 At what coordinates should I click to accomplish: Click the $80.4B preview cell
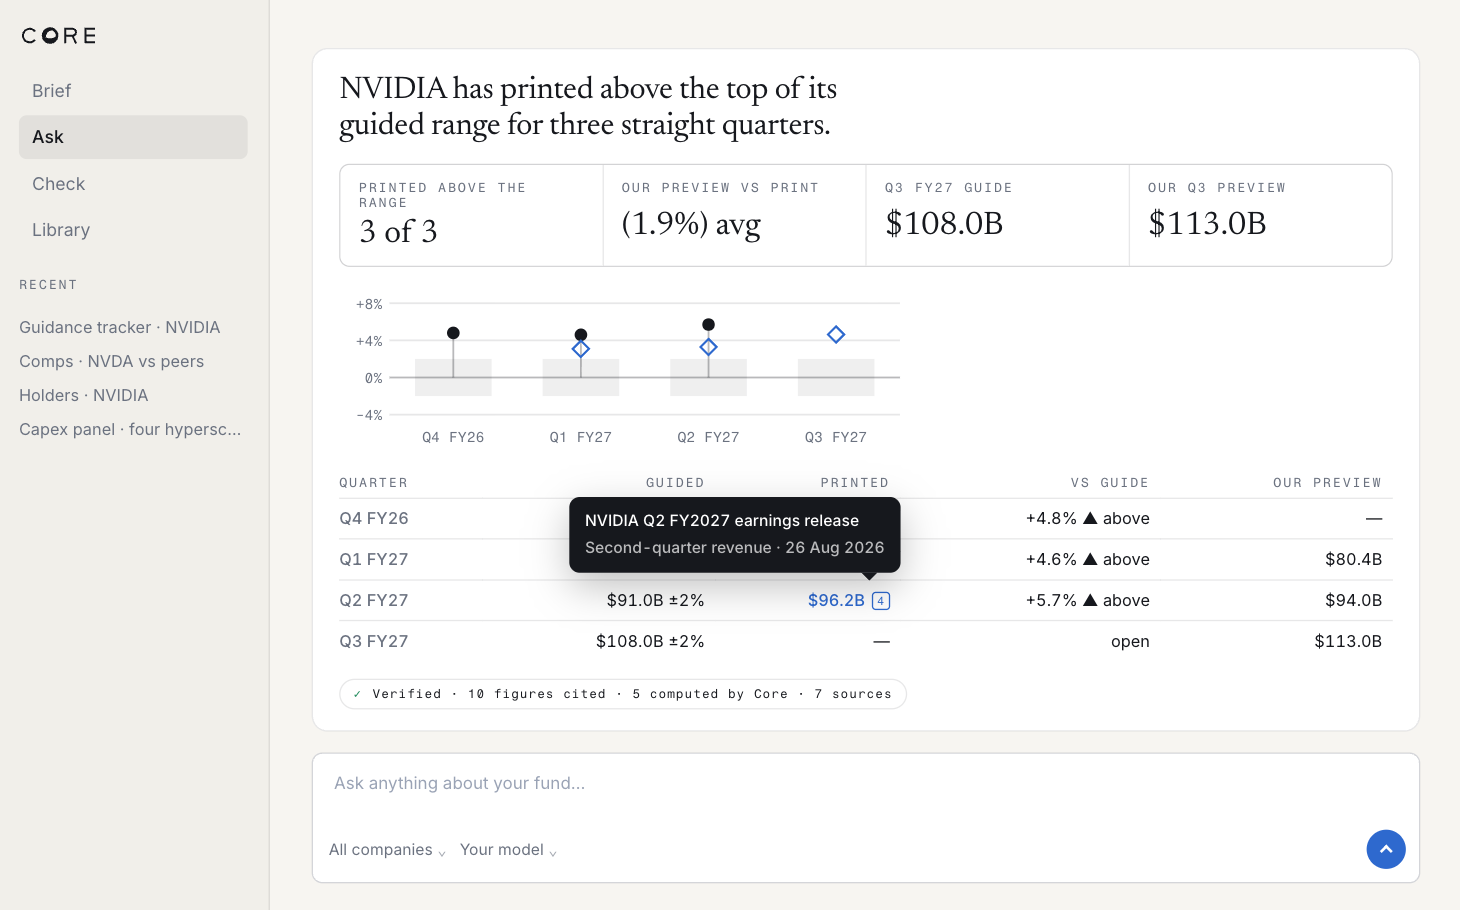click(x=1354, y=560)
